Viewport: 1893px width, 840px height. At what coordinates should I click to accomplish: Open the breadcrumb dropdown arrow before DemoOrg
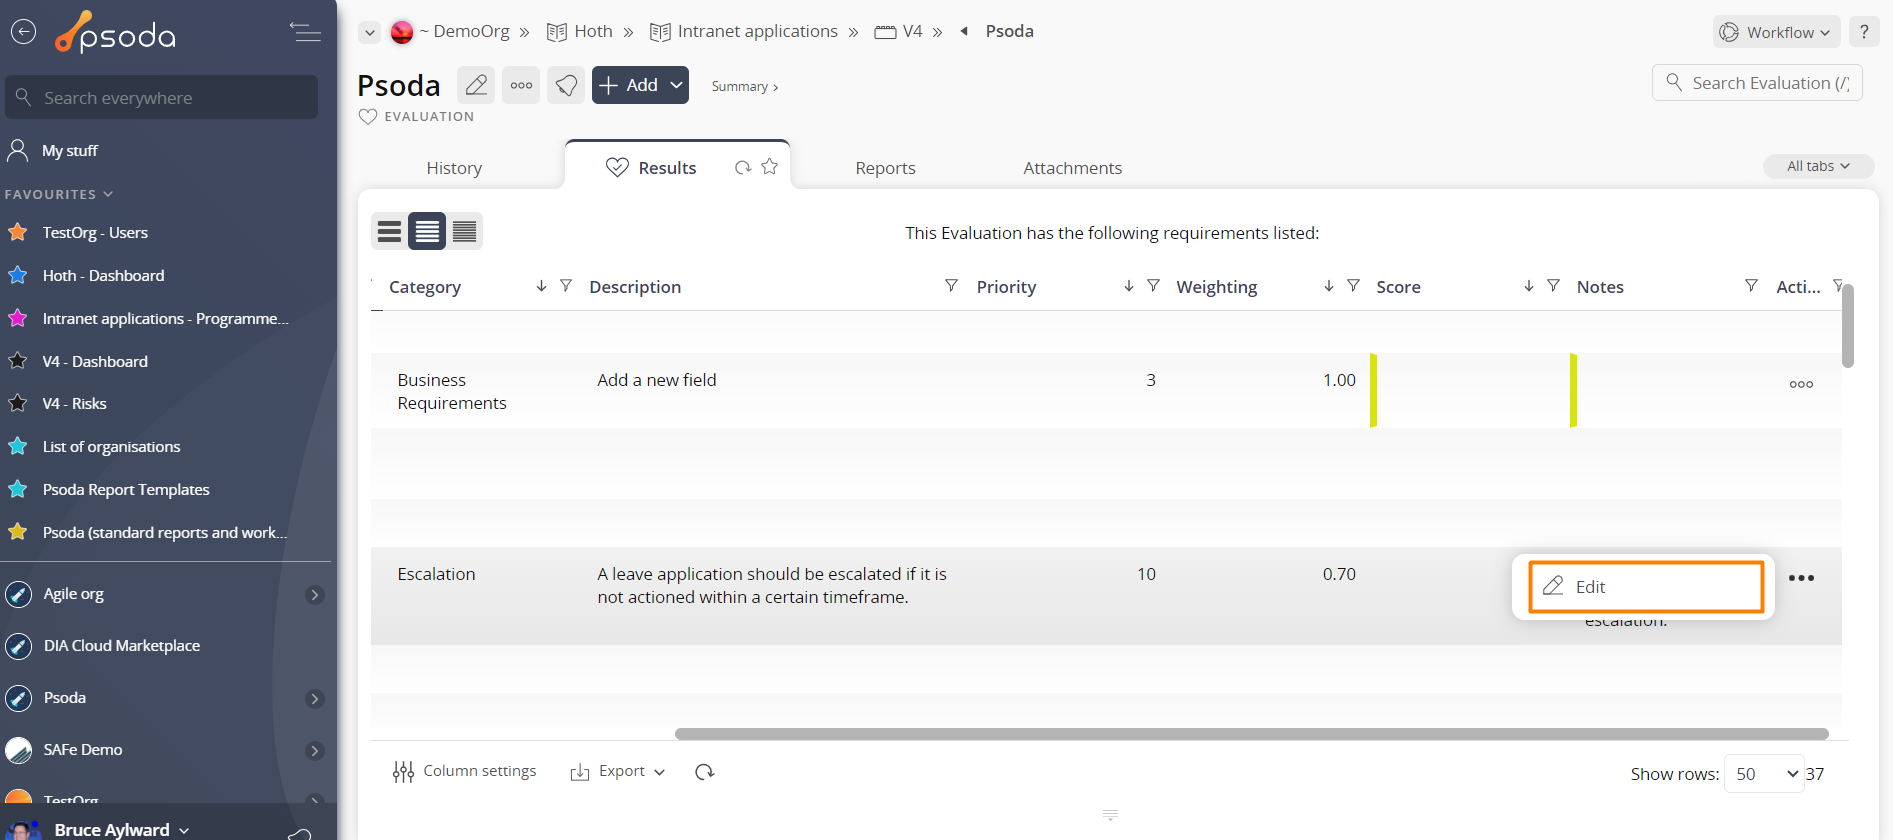[x=370, y=32]
